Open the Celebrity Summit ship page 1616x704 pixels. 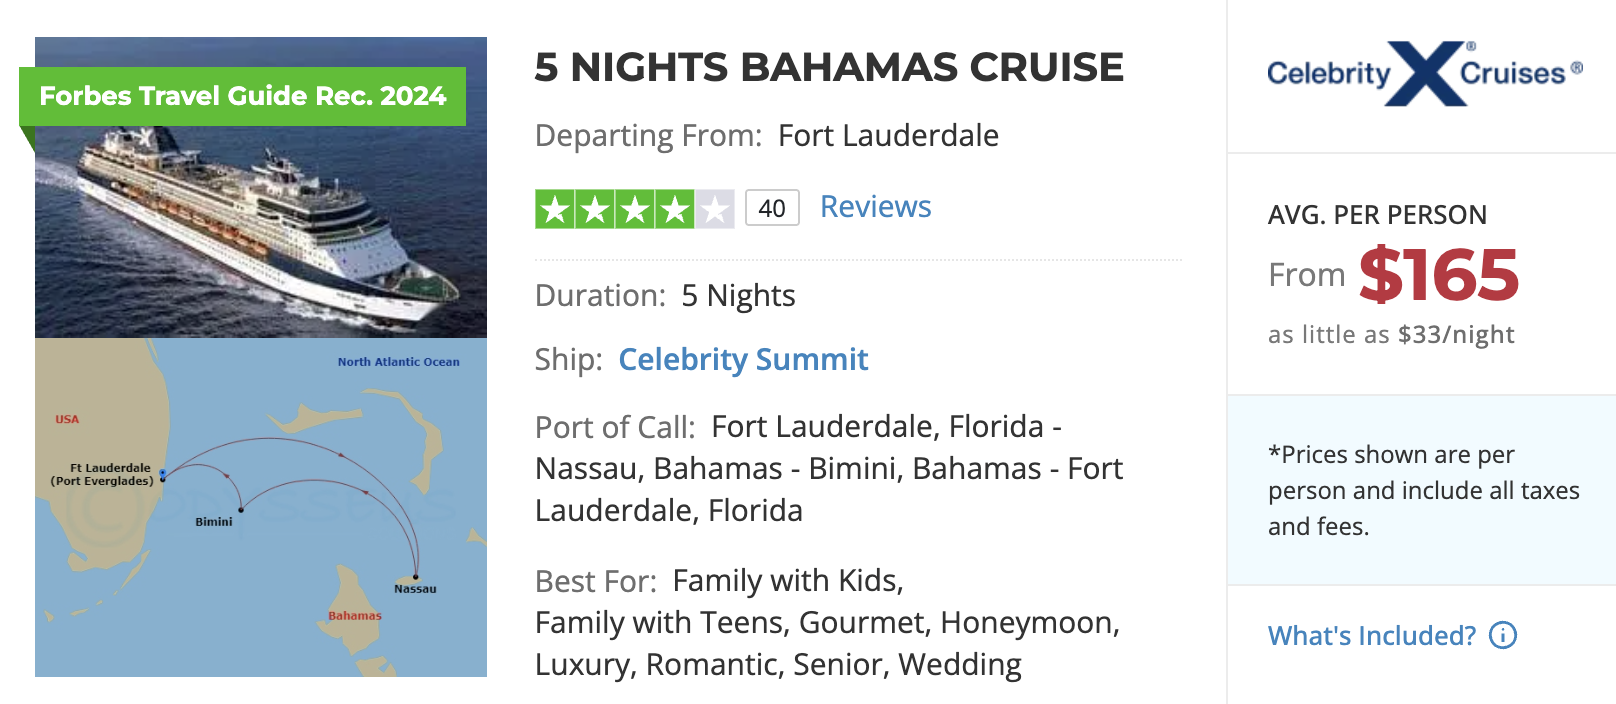(743, 359)
